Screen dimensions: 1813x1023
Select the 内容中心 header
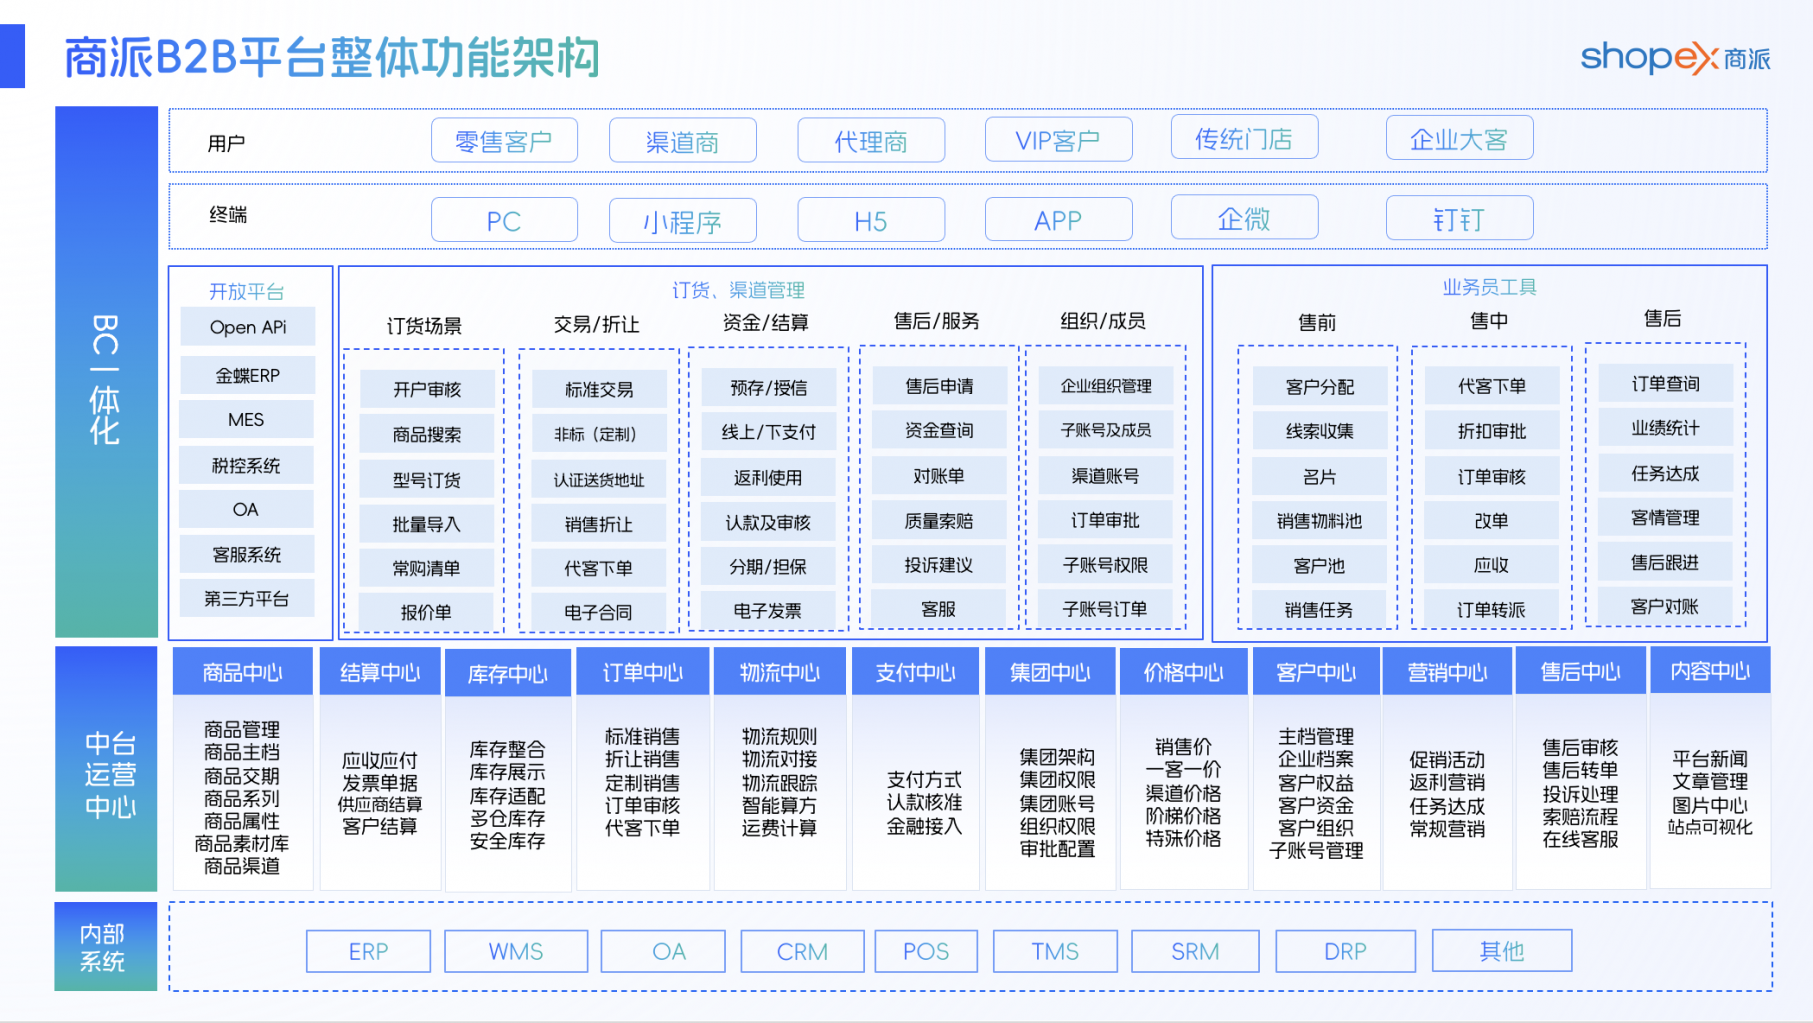point(1710,670)
